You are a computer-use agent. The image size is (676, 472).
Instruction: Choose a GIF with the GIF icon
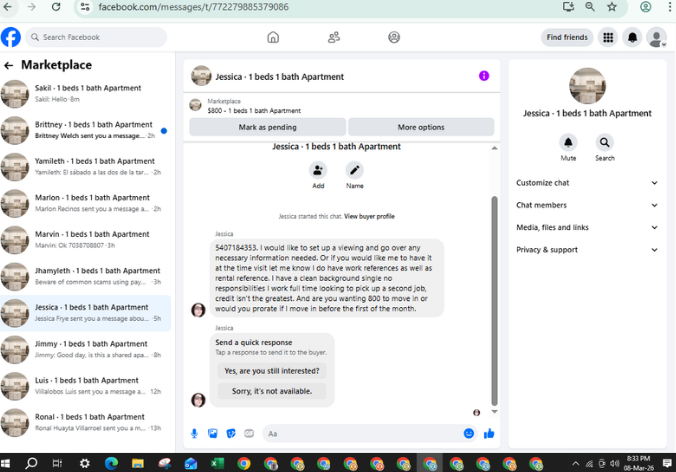coord(249,433)
